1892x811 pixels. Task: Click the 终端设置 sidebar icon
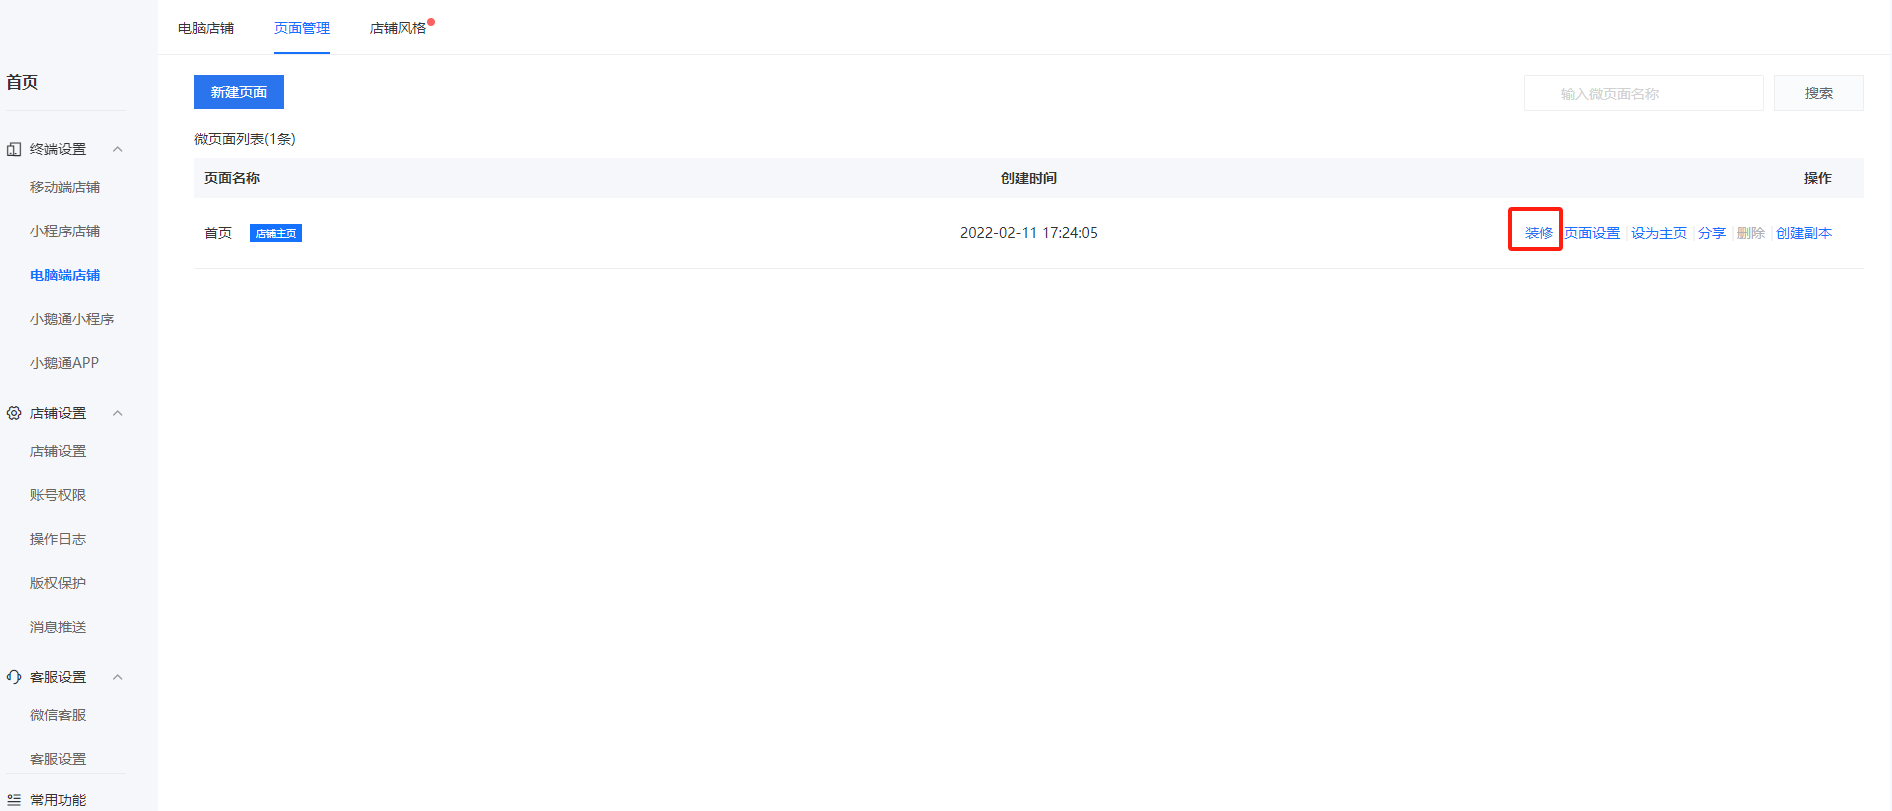click(x=14, y=149)
